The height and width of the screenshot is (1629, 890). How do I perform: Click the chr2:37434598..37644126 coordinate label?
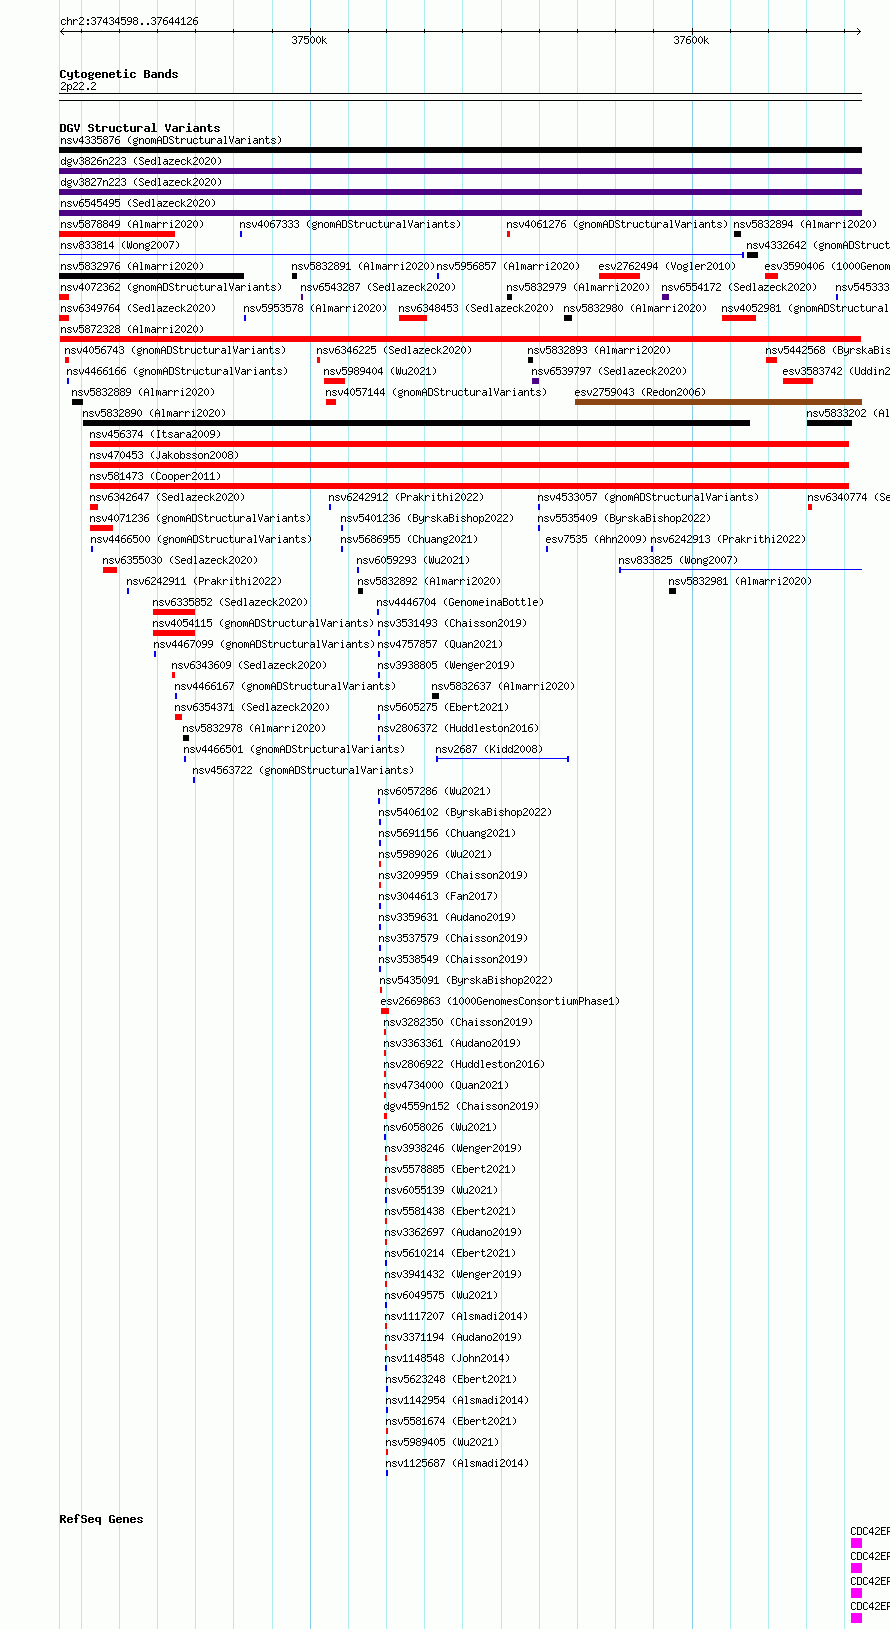click(129, 21)
